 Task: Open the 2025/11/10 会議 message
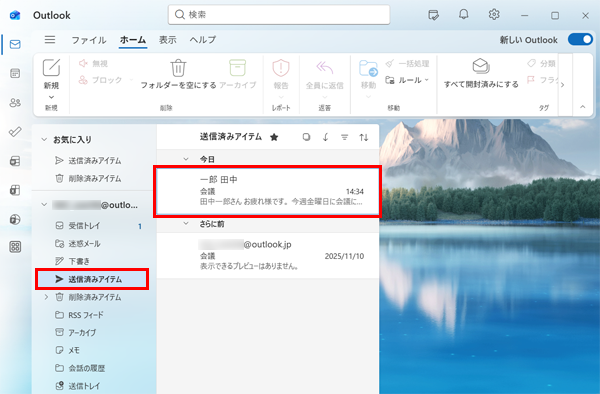point(267,256)
